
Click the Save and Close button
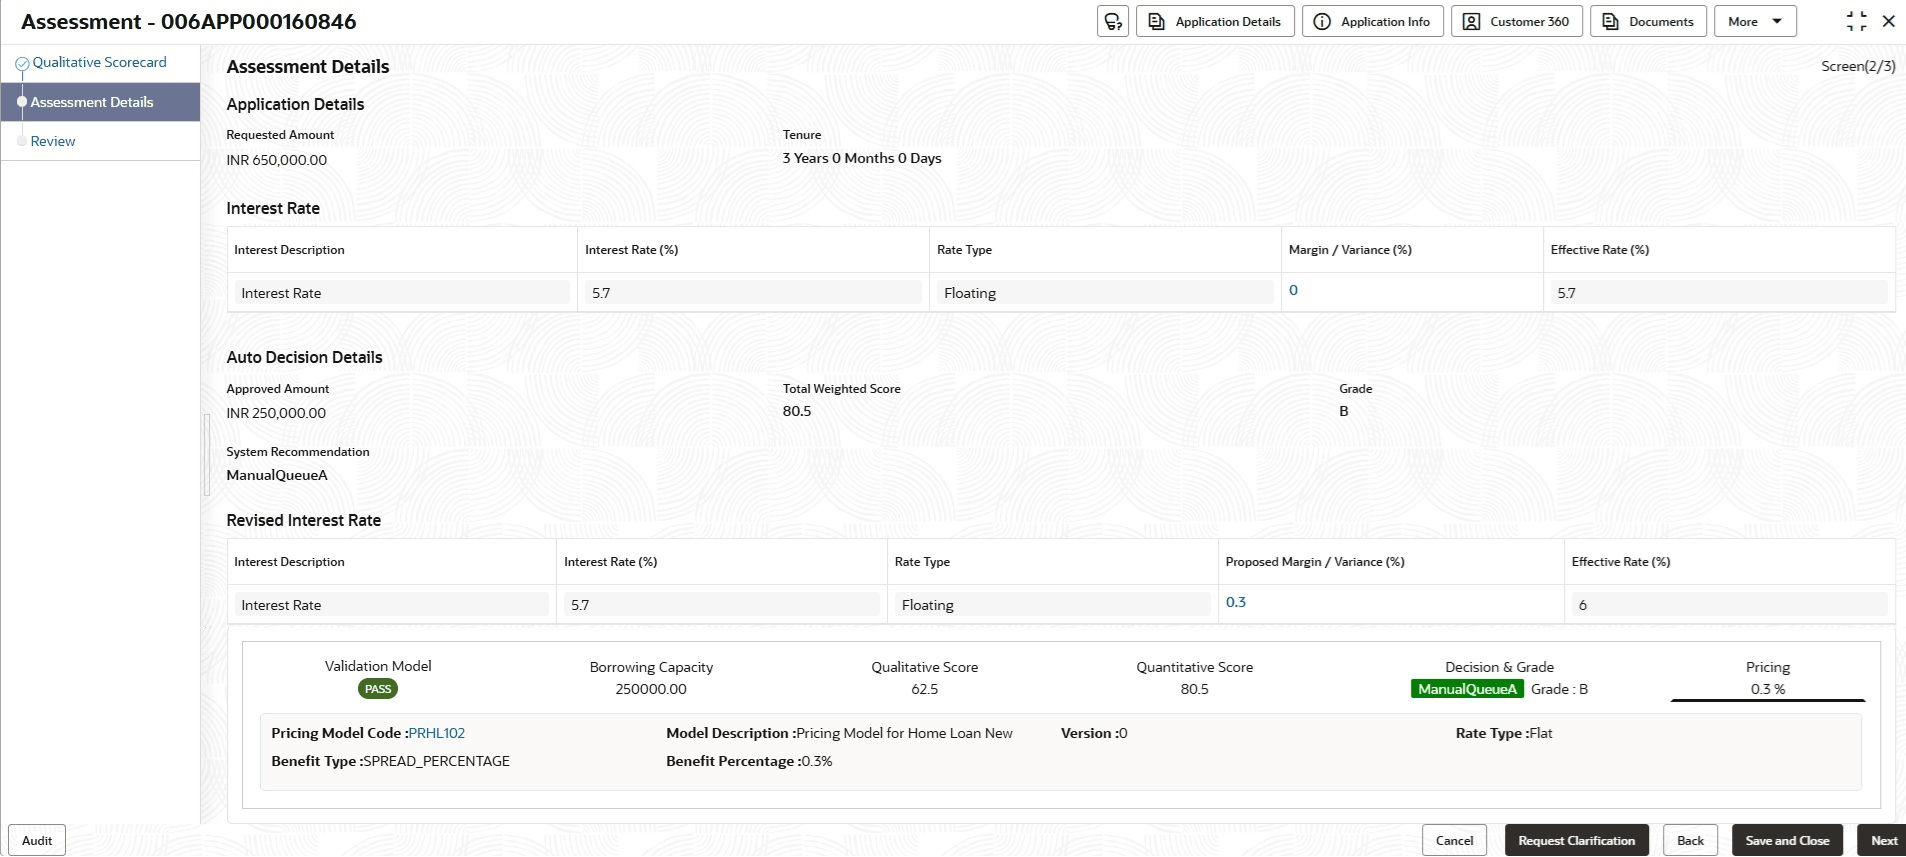coord(1787,840)
